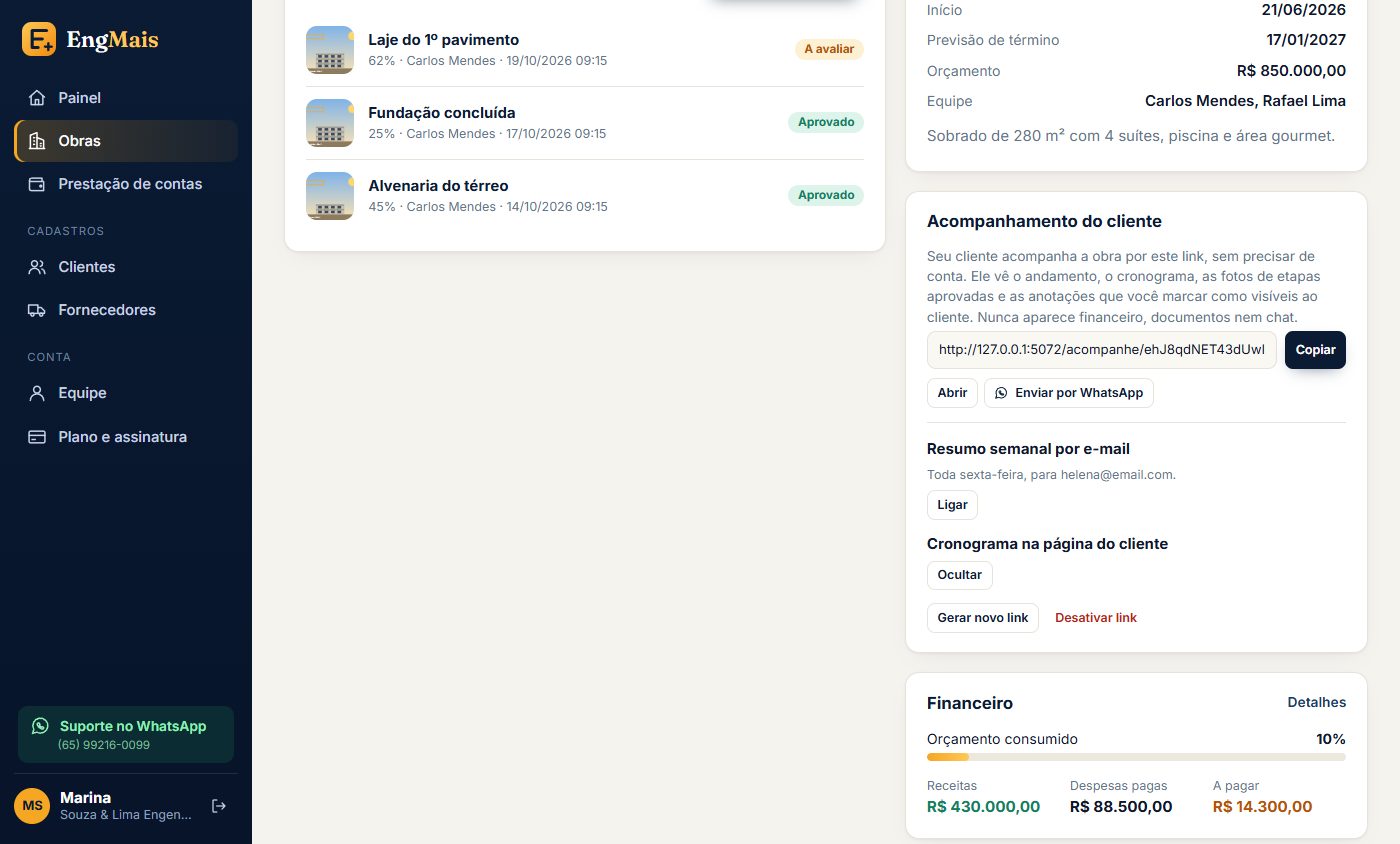Open the Painel menu item
1400x844 pixels.
126,98
